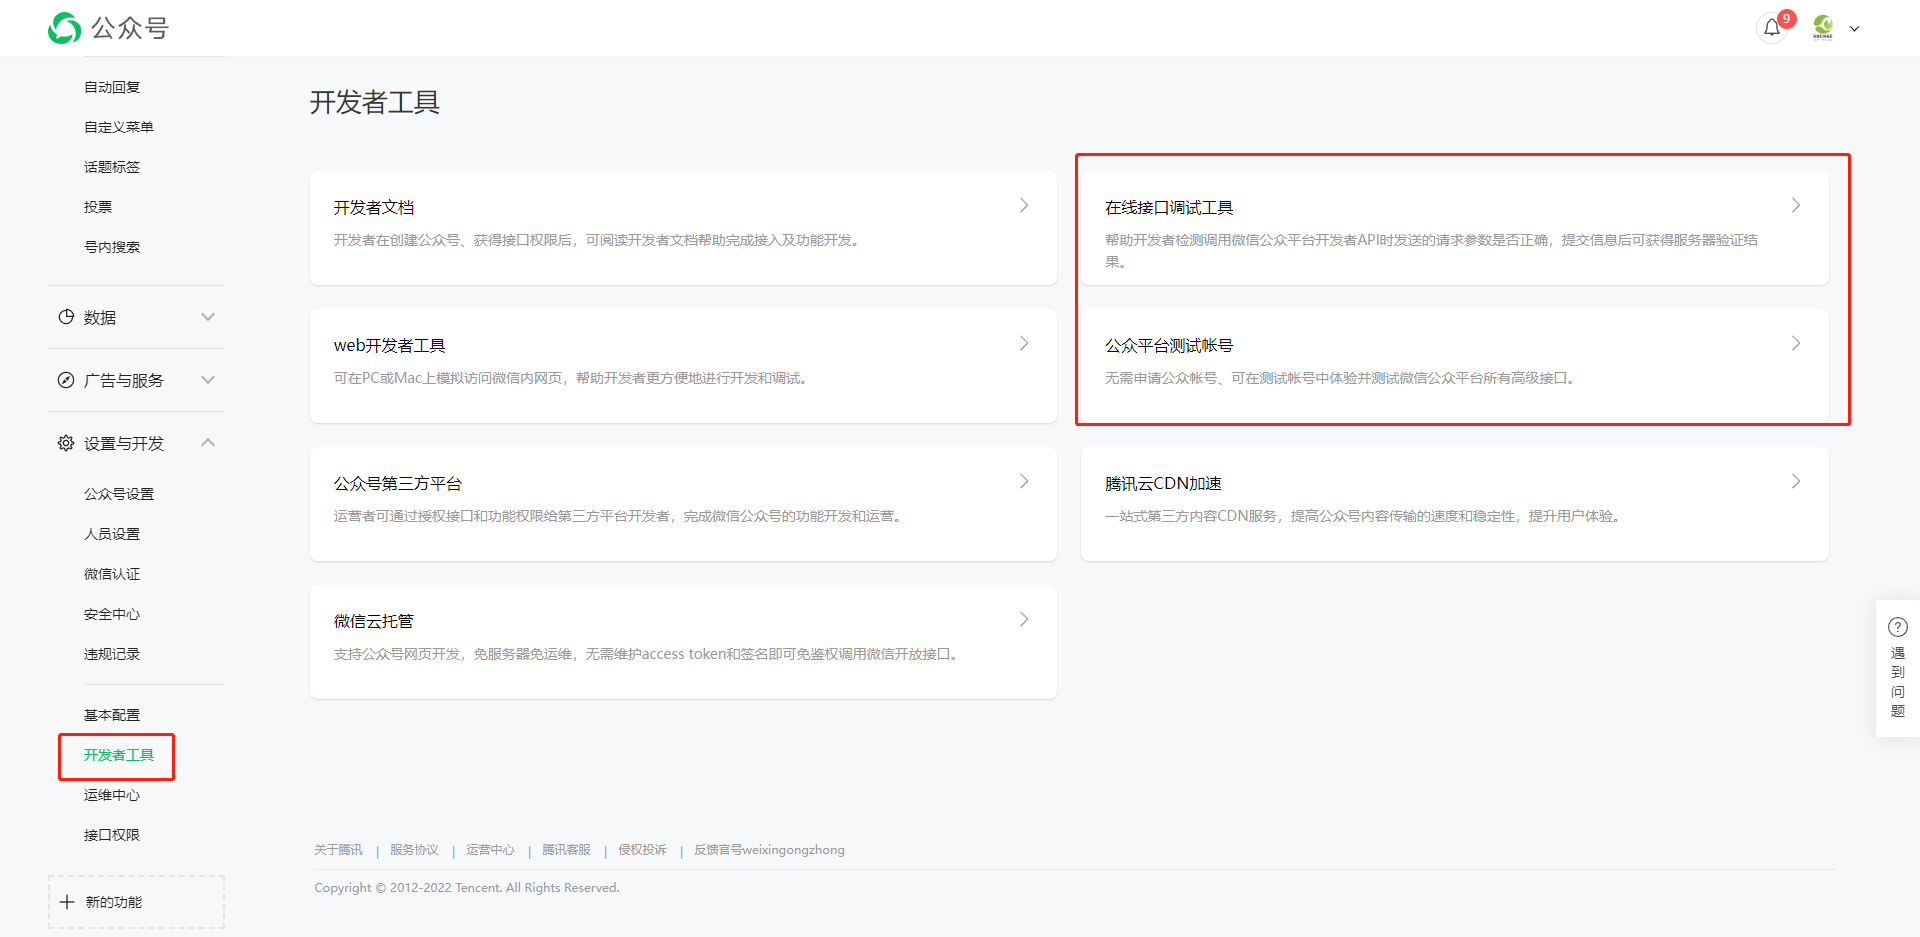Click the 开发者工具 page heading
The width and height of the screenshot is (1920, 937).
pyautogui.click(x=375, y=102)
